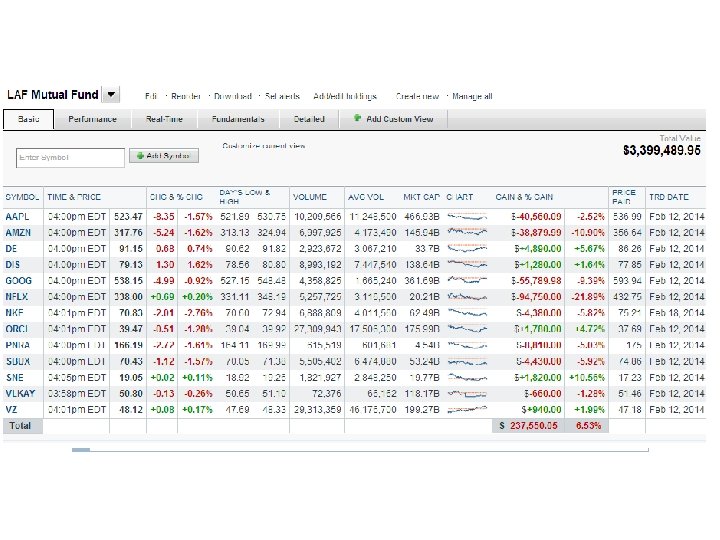Open the DIS row mini chart

coord(467,265)
